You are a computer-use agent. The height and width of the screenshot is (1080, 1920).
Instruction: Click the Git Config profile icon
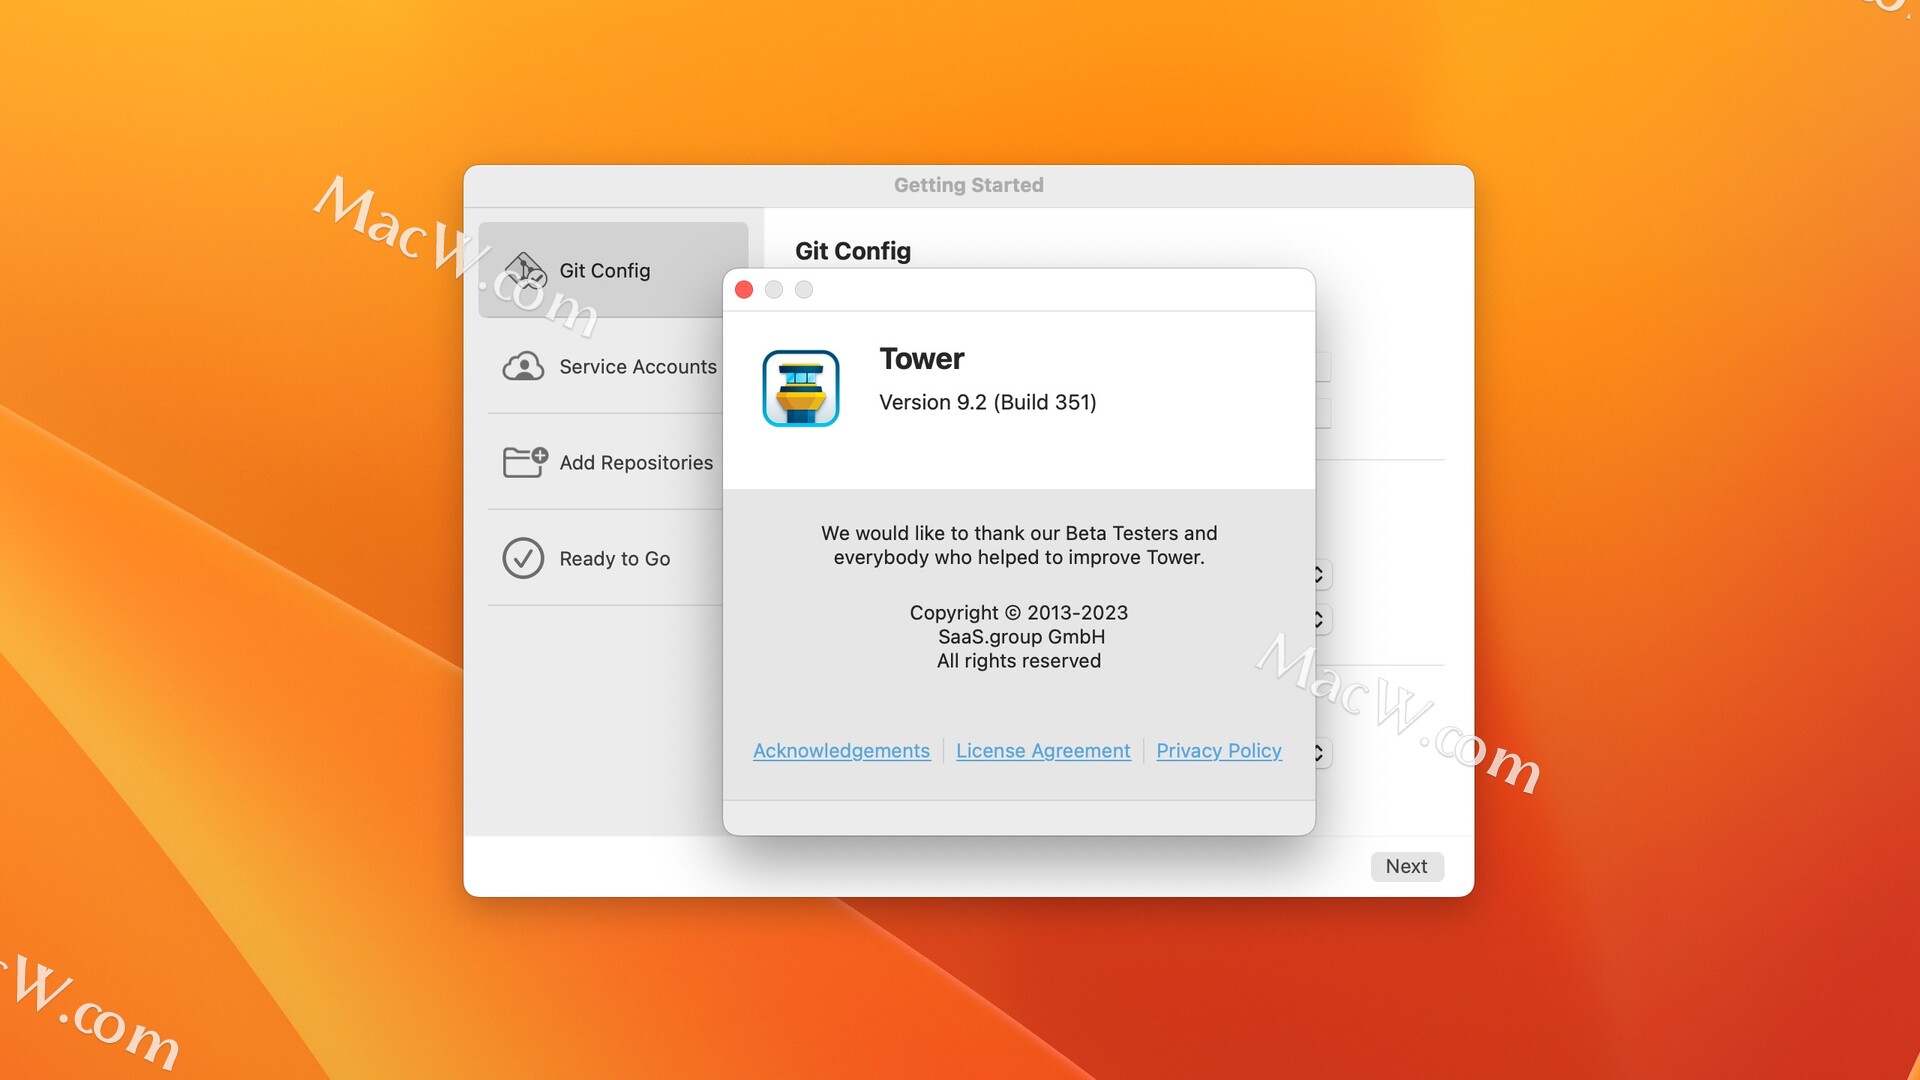click(x=524, y=269)
